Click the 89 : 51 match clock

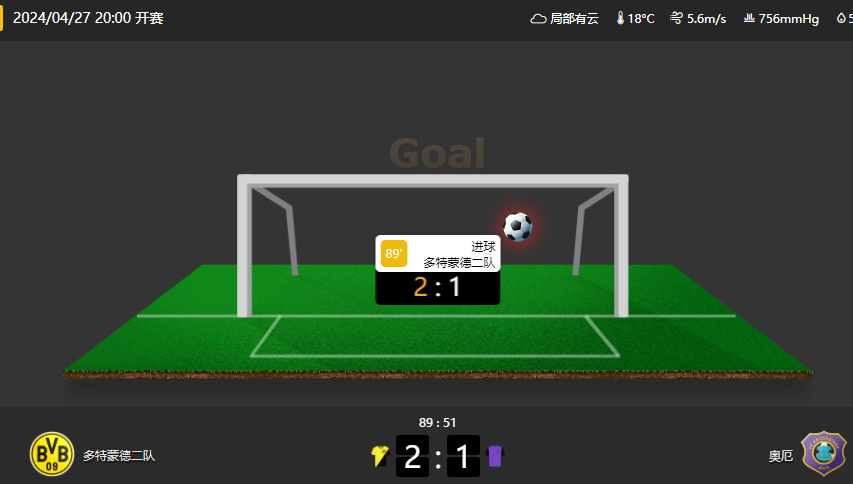point(437,423)
